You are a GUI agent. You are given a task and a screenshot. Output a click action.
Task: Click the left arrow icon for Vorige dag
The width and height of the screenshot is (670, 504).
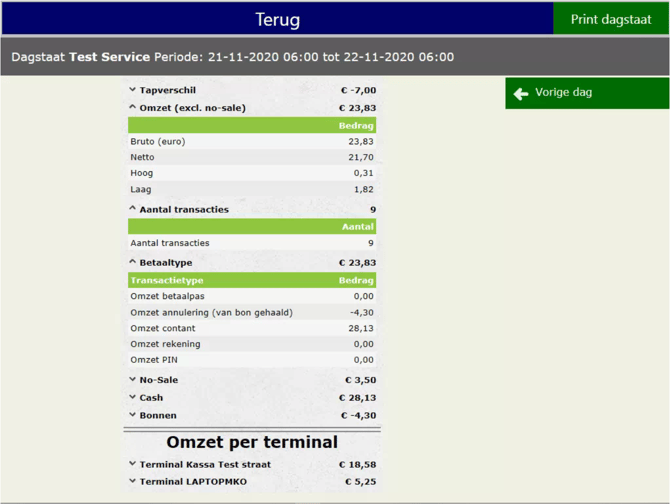tap(521, 93)
